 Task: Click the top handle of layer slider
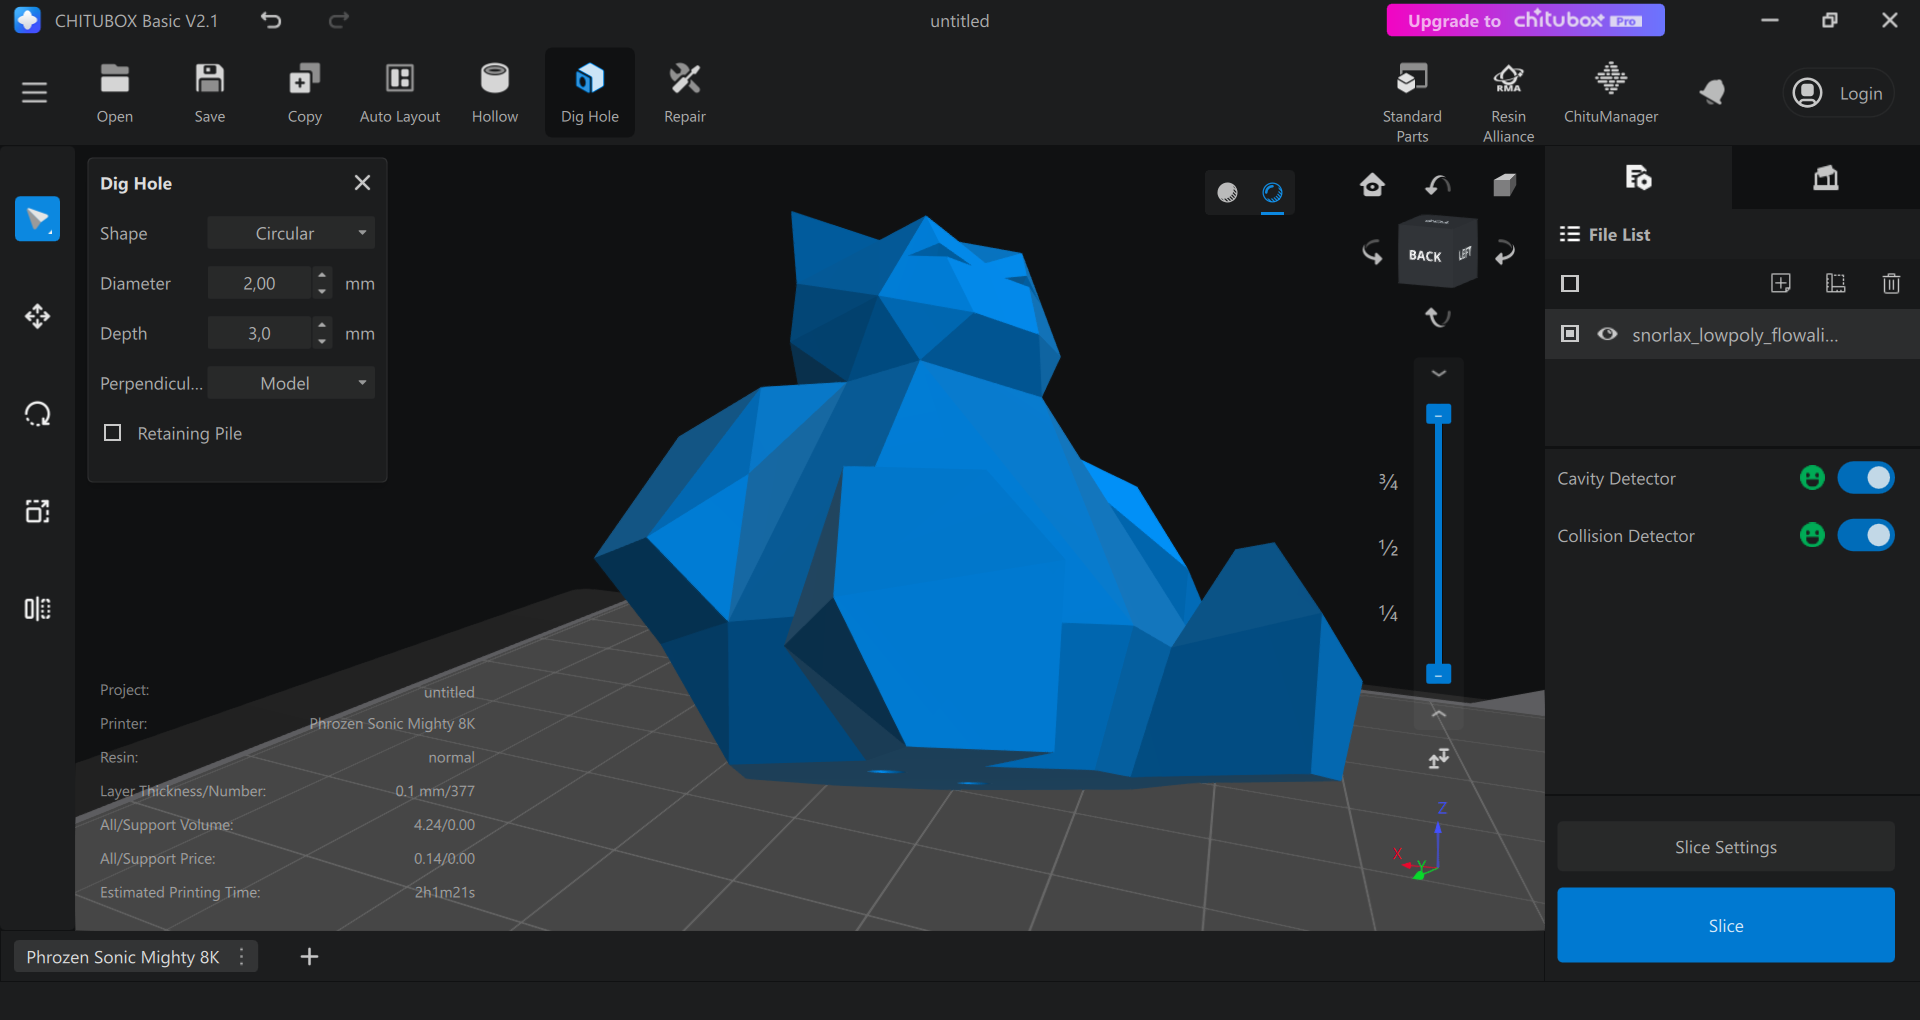pyautogui.click(x=1438, y=414)
